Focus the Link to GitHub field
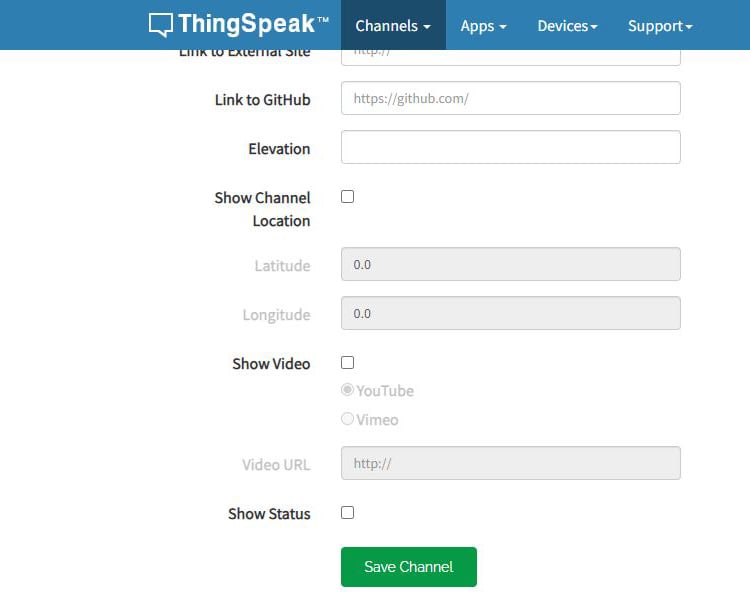The image size is (750, 599). click(x=510, y=99)
